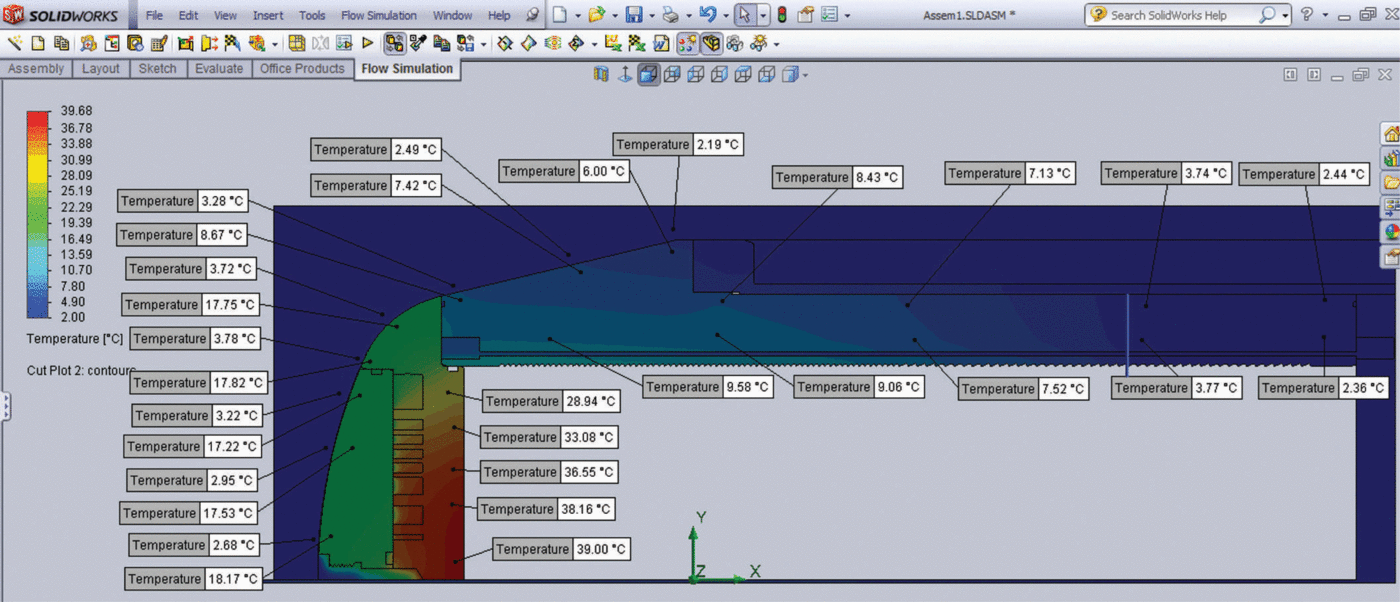Toggle the pressed colored-dots display button

tap(687, 44)
